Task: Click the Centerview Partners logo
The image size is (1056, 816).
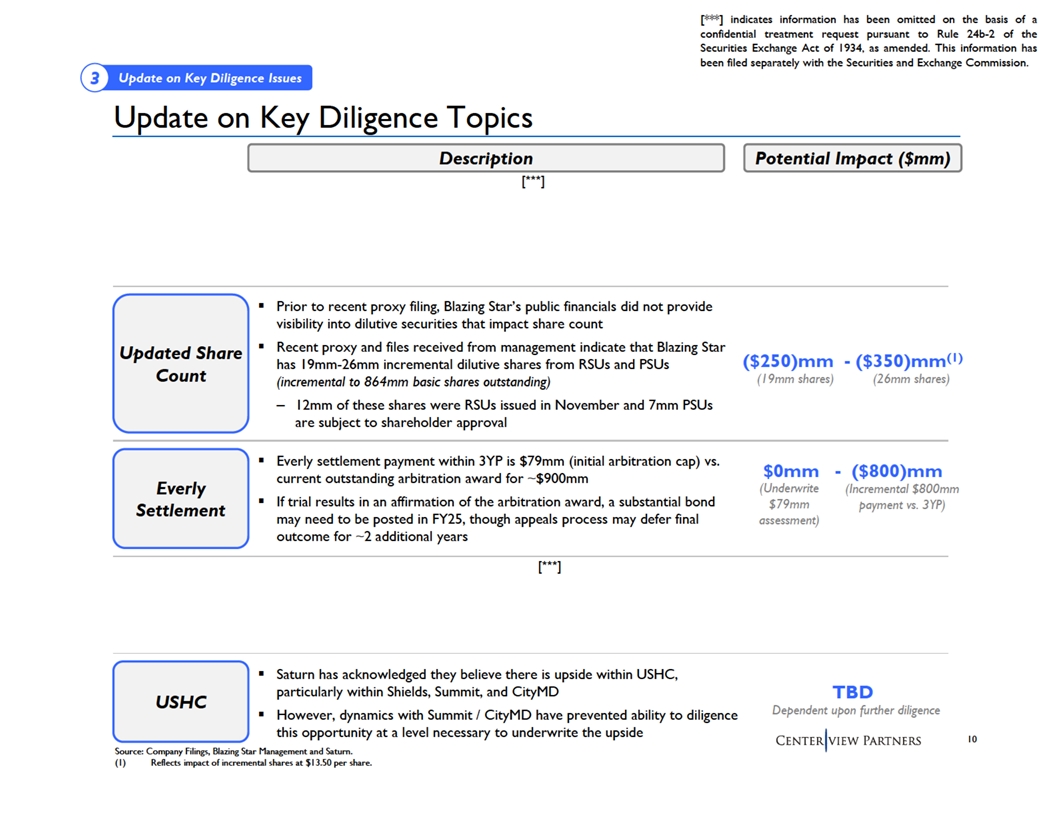Action: [848, 740]
